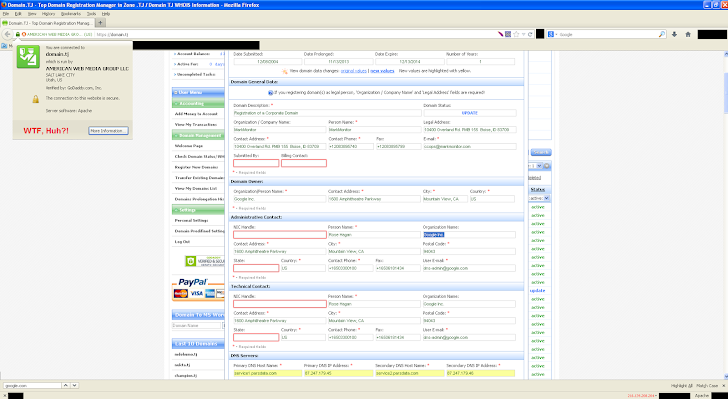Open the Tools menu
The width and height of the screenshot is (728, 399).
tap(91, 14)
